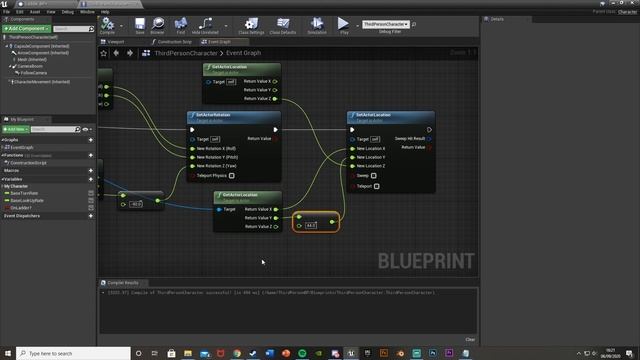Open the File menu
640x360 pixels.
pos(7,12)
